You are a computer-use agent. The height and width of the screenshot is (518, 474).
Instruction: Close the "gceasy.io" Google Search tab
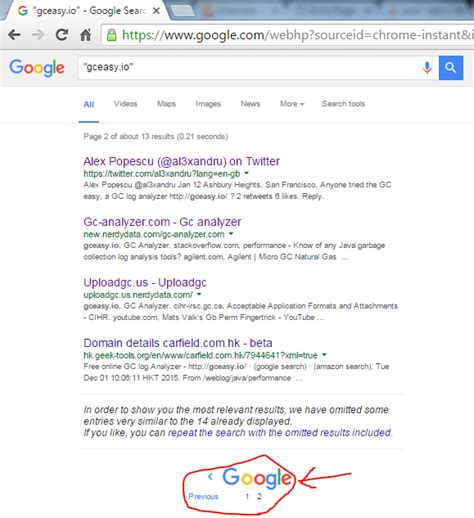156,11
